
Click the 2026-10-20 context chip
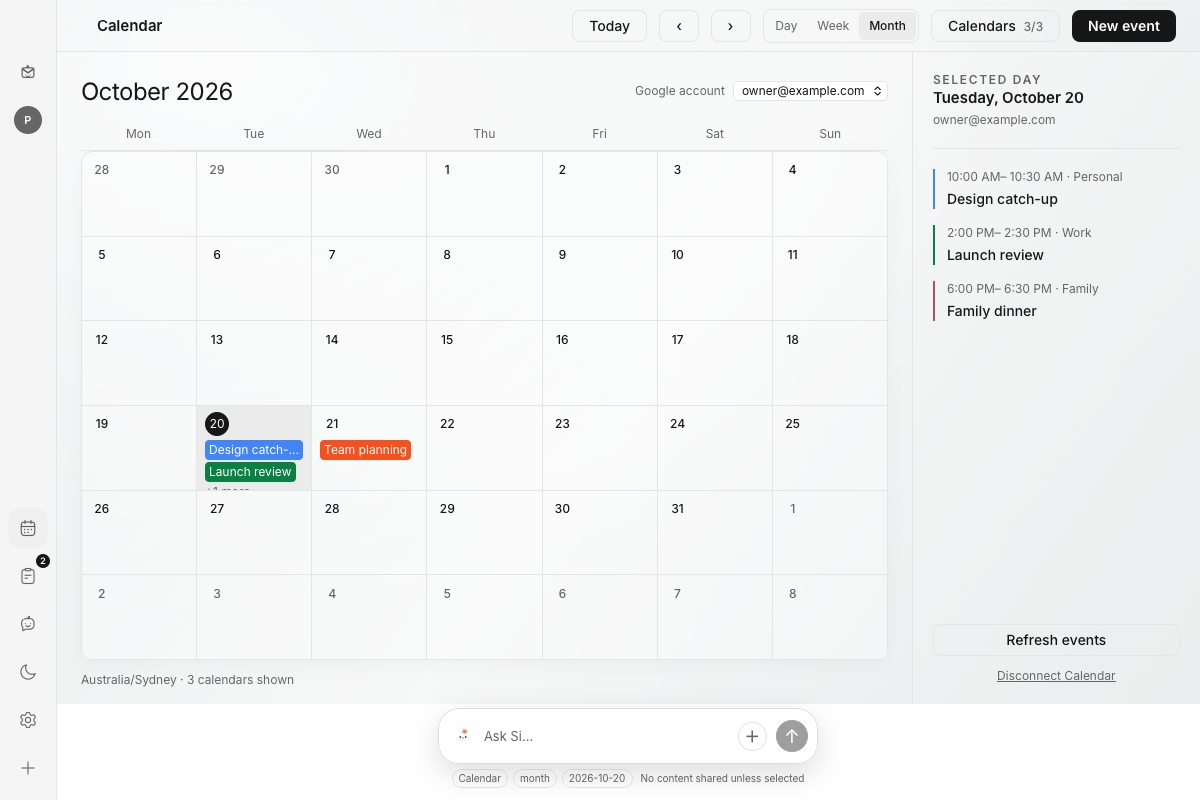[x=597, y=778]
